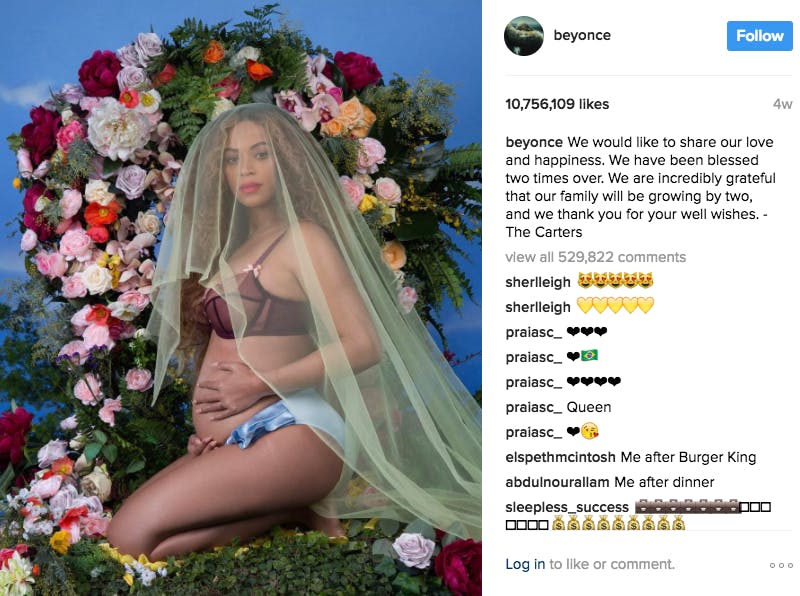
Task: Open the beyonce username in header
Action: [x=582, y=35]
